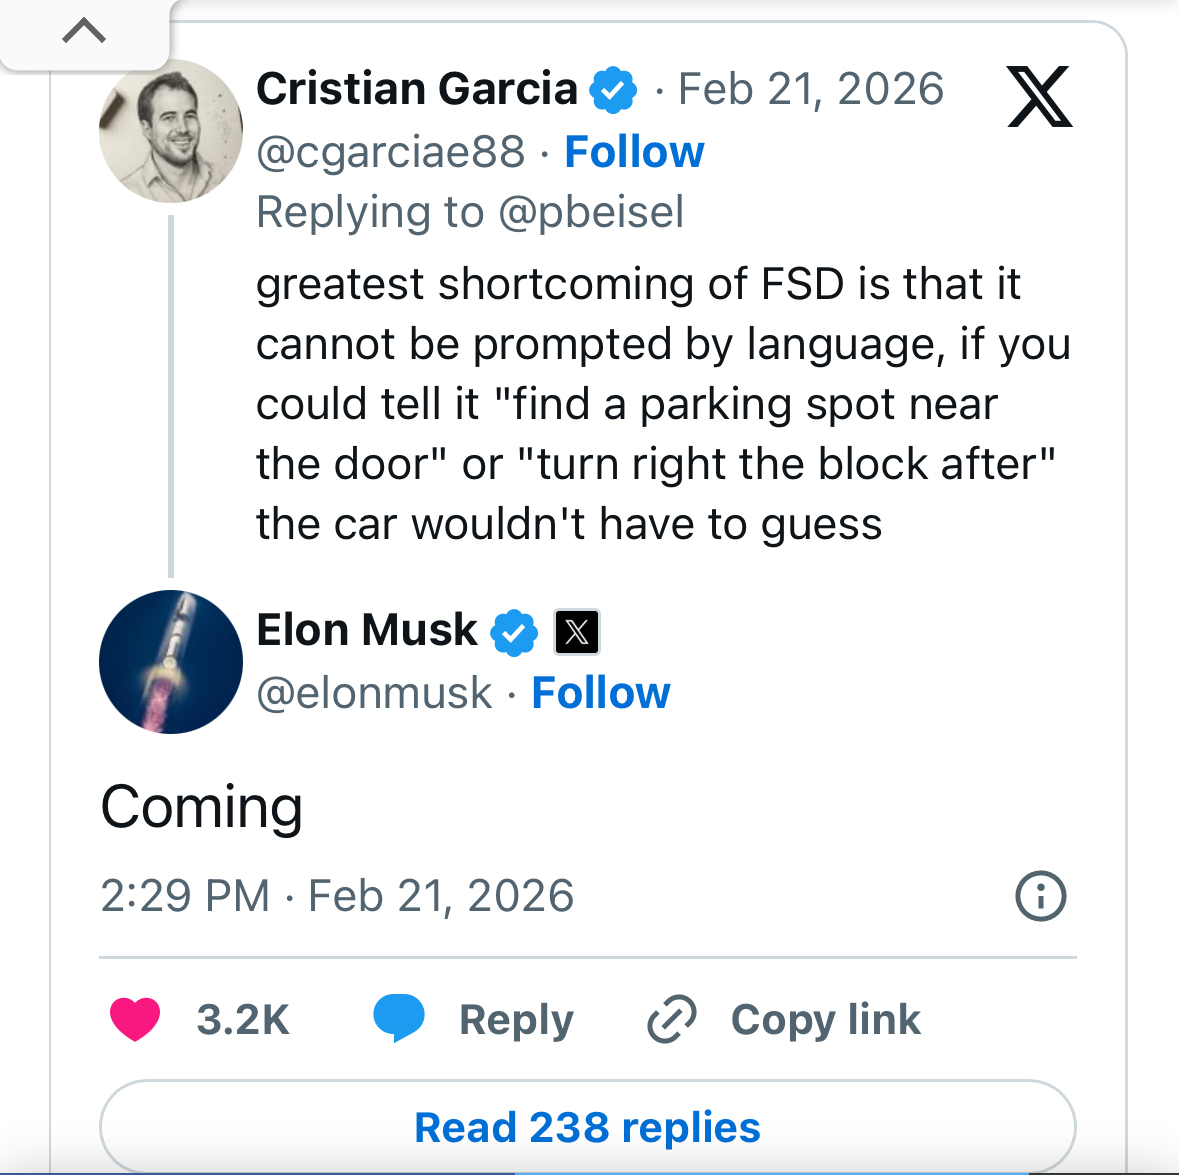This screenshot has height=1175, width=1179.
Task: Click the Read 238 replies button
Action: click(x=587, y=1127)
